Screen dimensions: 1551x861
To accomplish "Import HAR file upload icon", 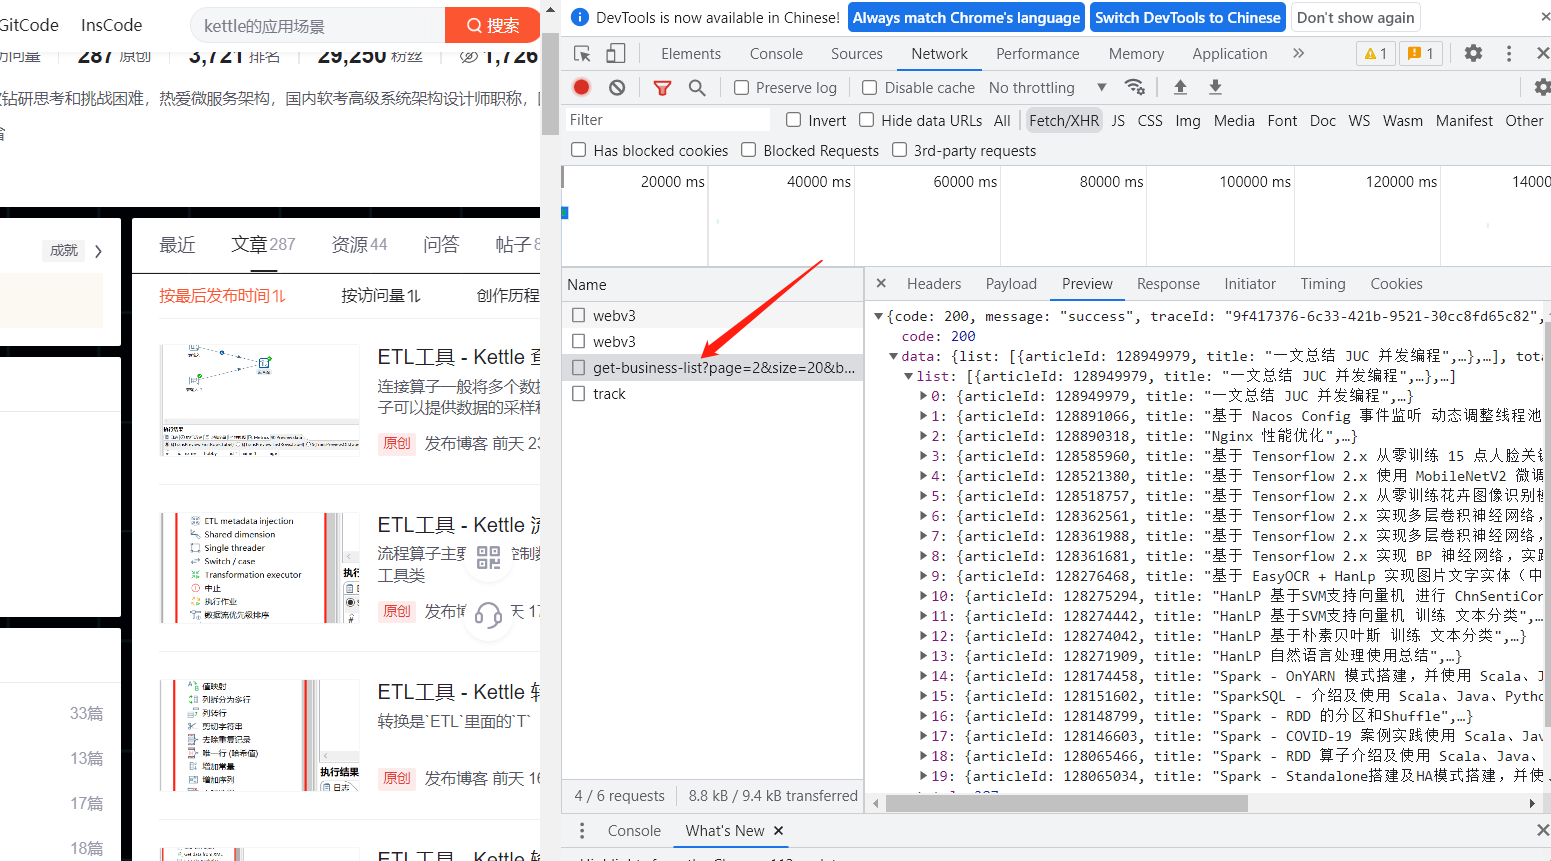I will click(x=1180, y=87).
